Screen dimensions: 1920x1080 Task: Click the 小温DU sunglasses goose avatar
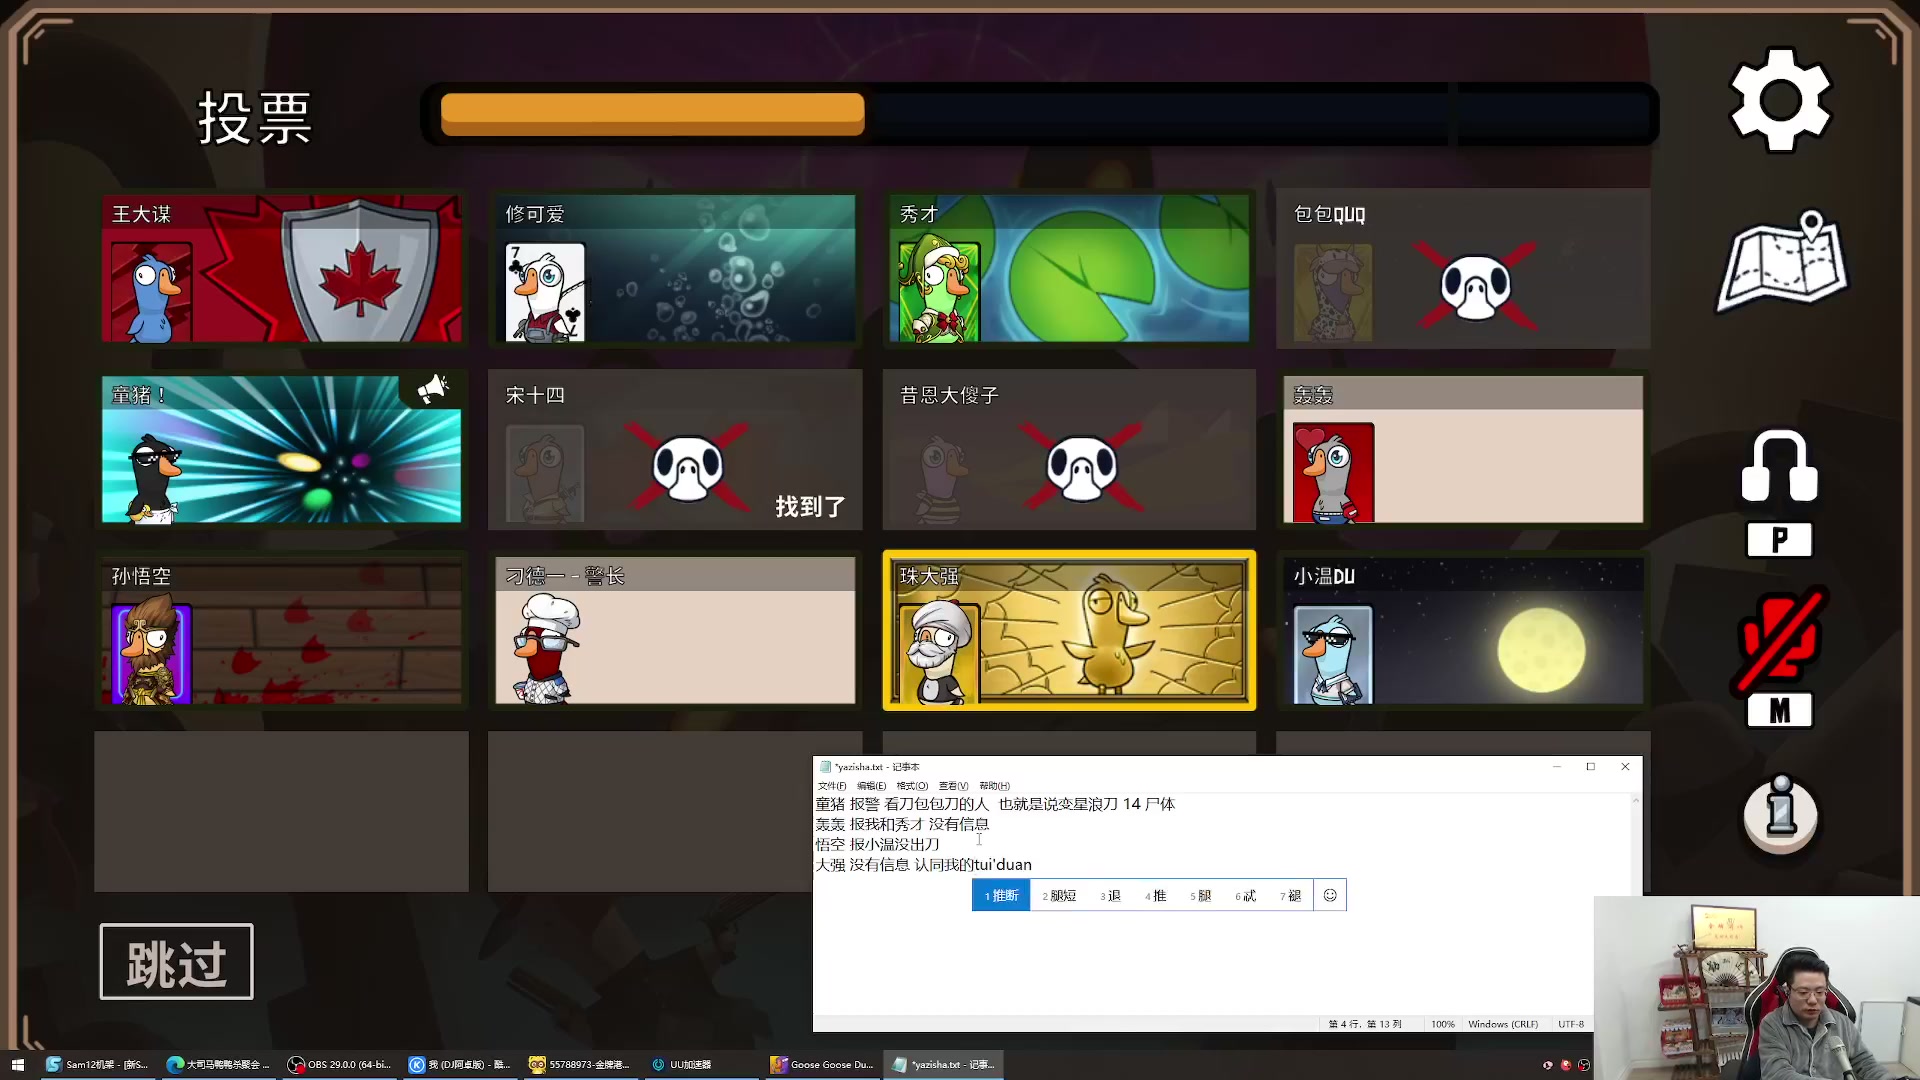[1333, 655]
